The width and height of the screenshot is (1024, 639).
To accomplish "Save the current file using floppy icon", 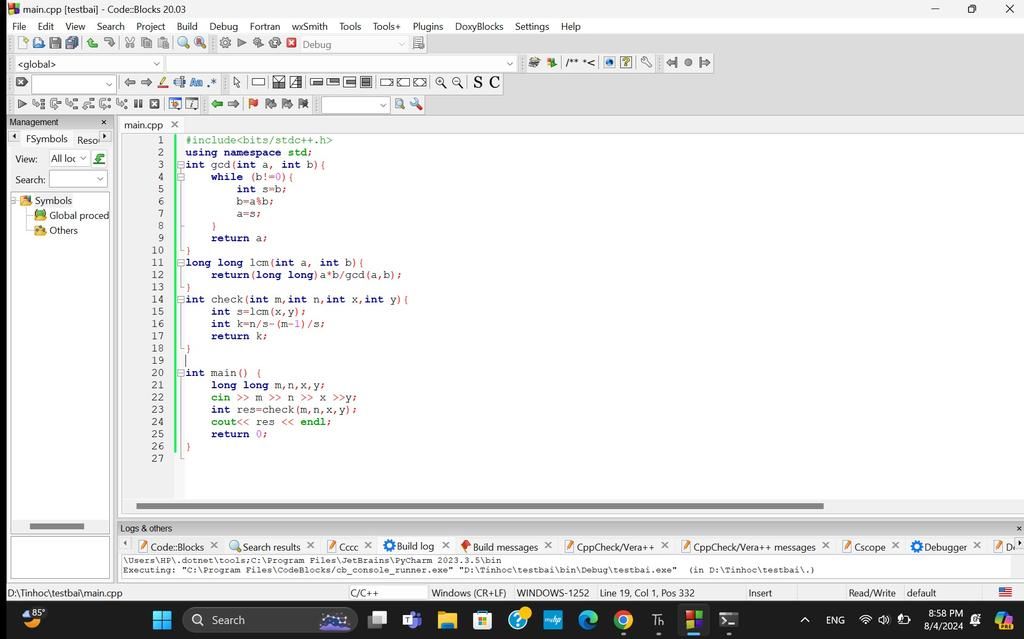I will (55, 43).
